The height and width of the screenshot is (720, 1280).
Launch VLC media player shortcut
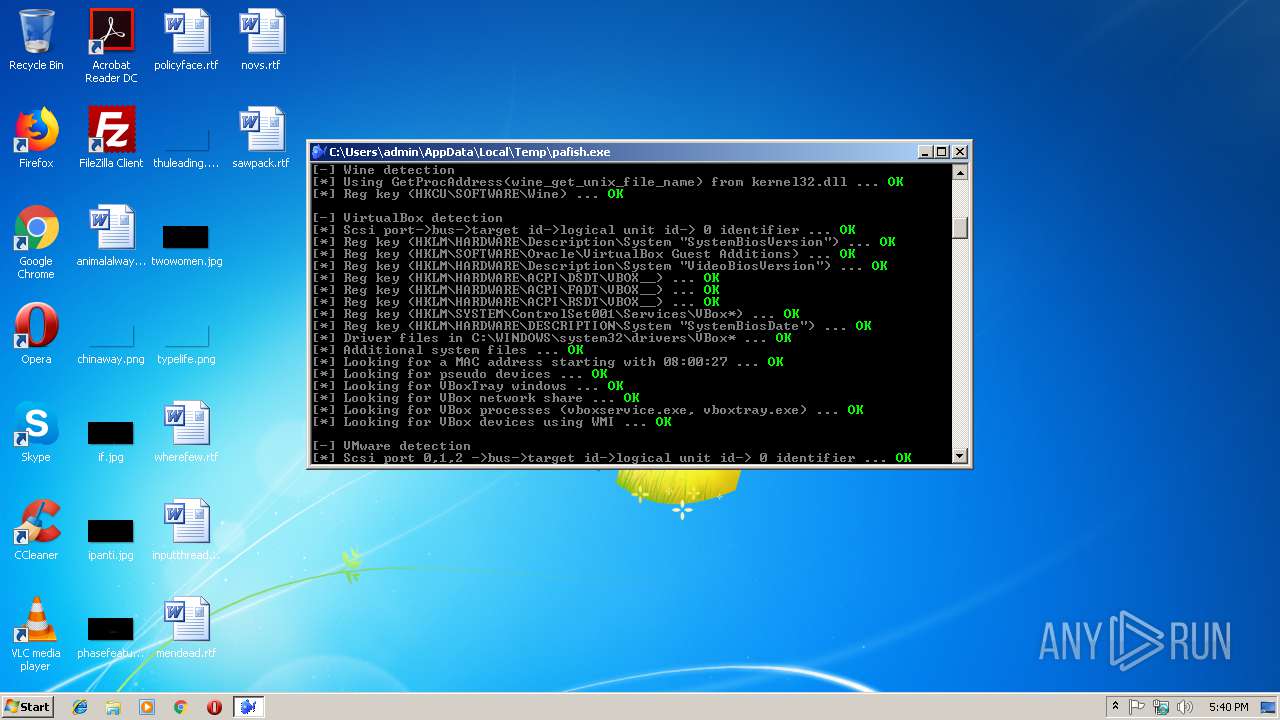pos(36,634)
